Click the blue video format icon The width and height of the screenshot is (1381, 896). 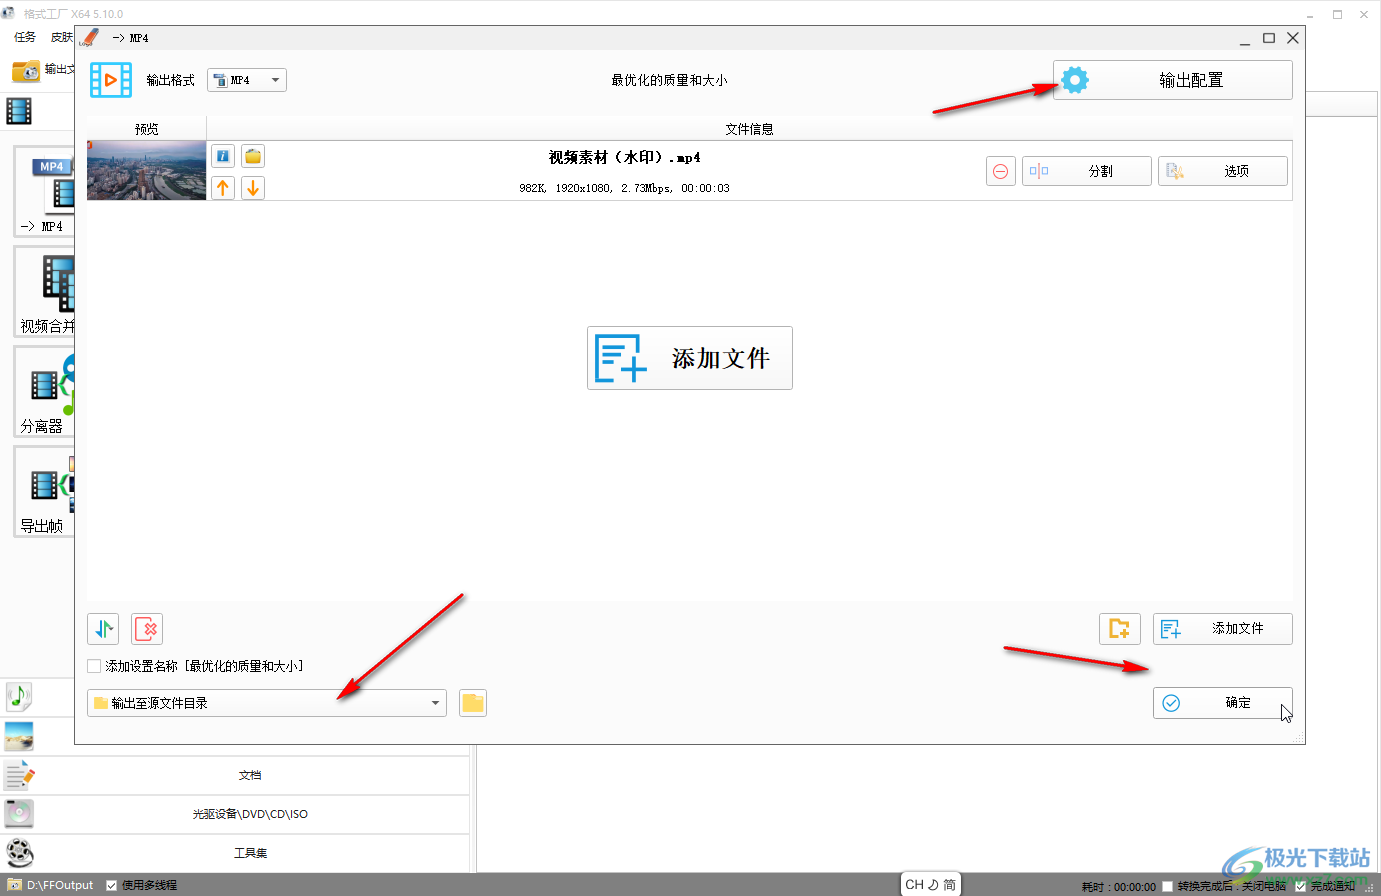[111, 80]
